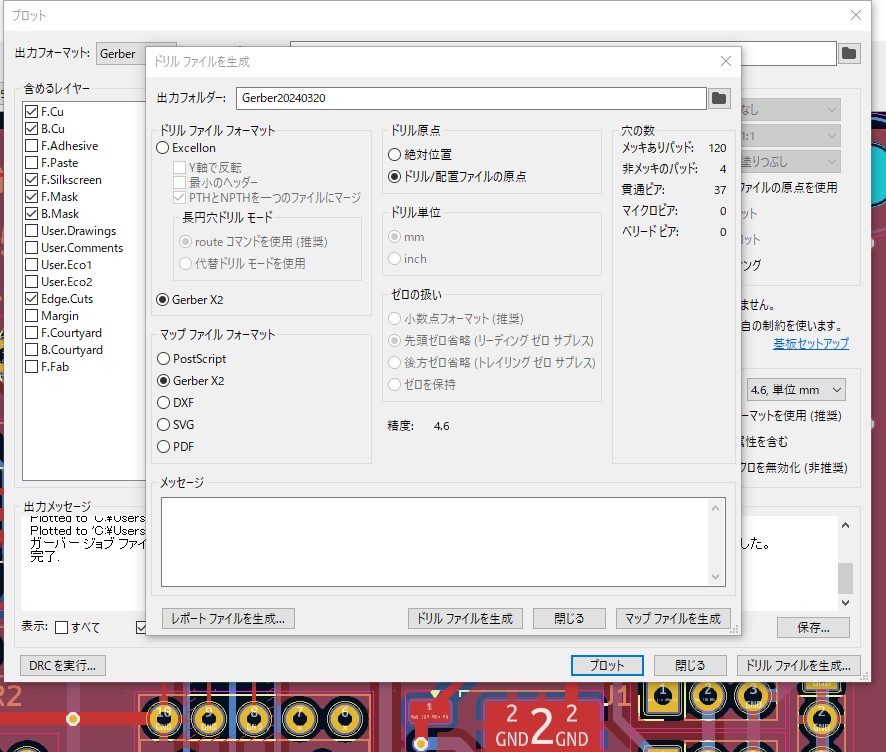
Task: Open the output format Gerber dropdown
Action: click(x=135, y=53)
